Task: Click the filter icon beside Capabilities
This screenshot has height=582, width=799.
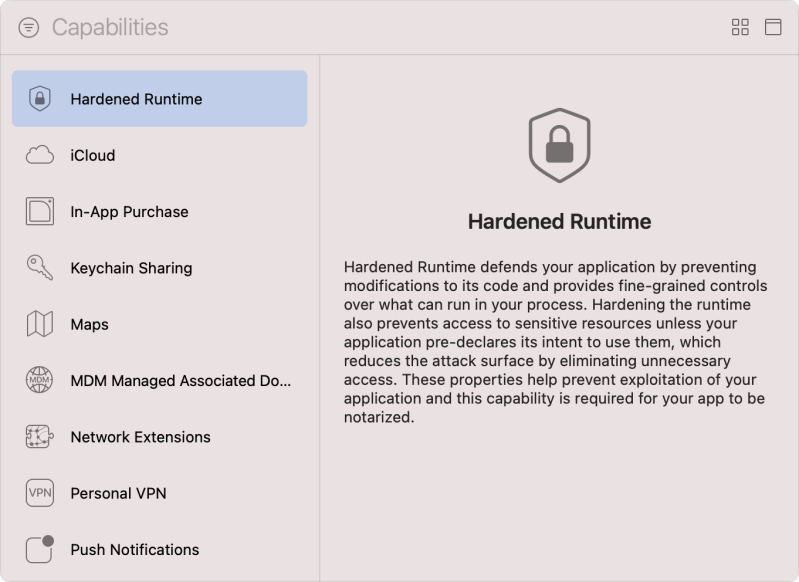Action: 29,28
